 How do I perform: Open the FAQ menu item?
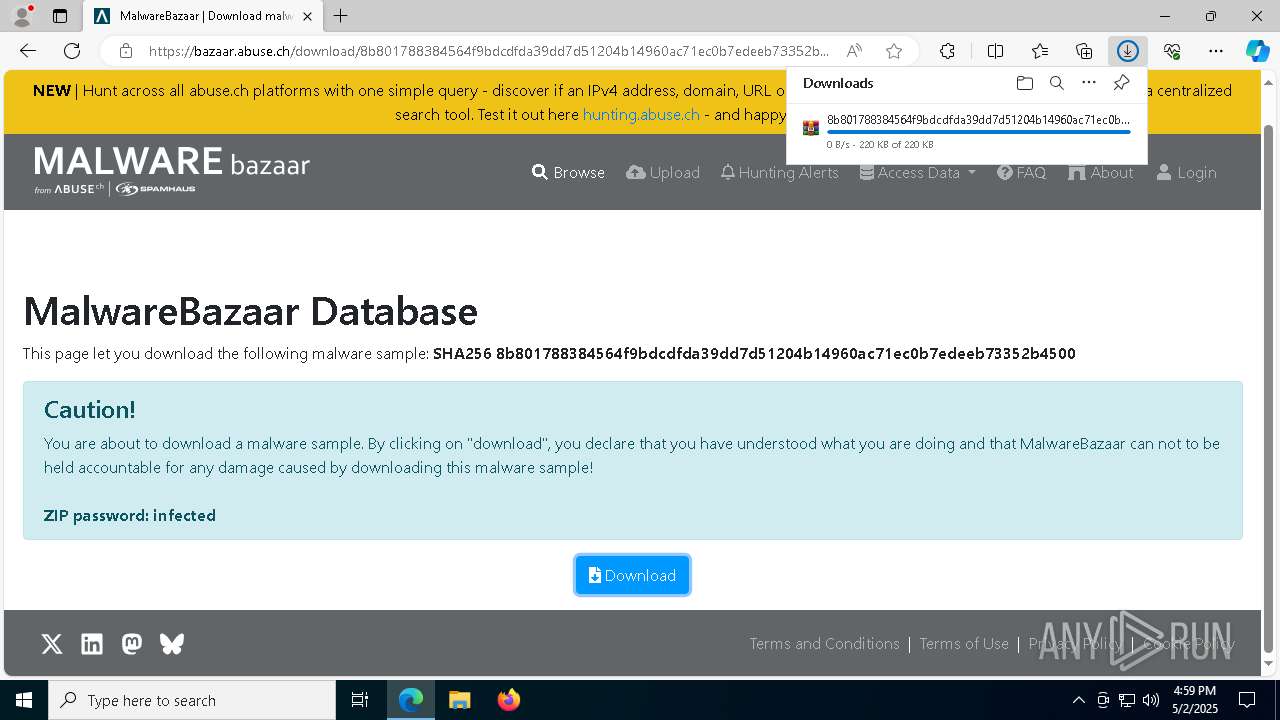click(1021, 173)
